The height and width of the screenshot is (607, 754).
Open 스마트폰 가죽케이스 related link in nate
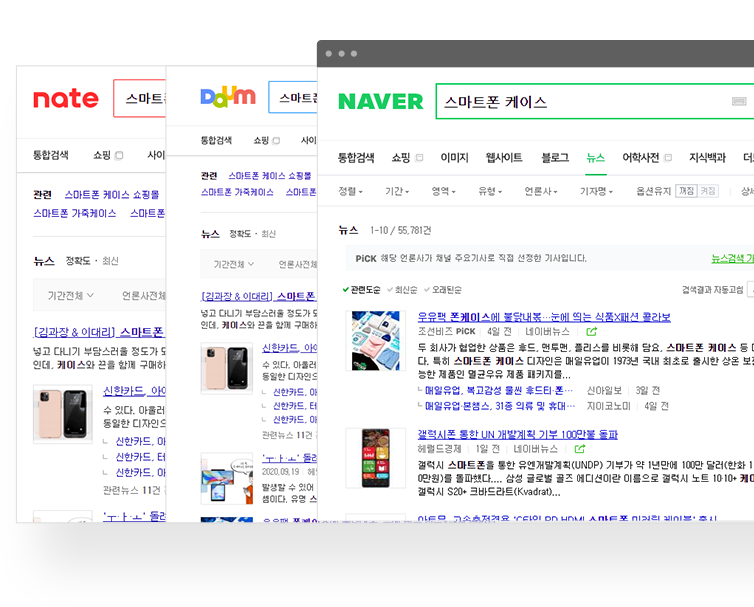point(75,213)
